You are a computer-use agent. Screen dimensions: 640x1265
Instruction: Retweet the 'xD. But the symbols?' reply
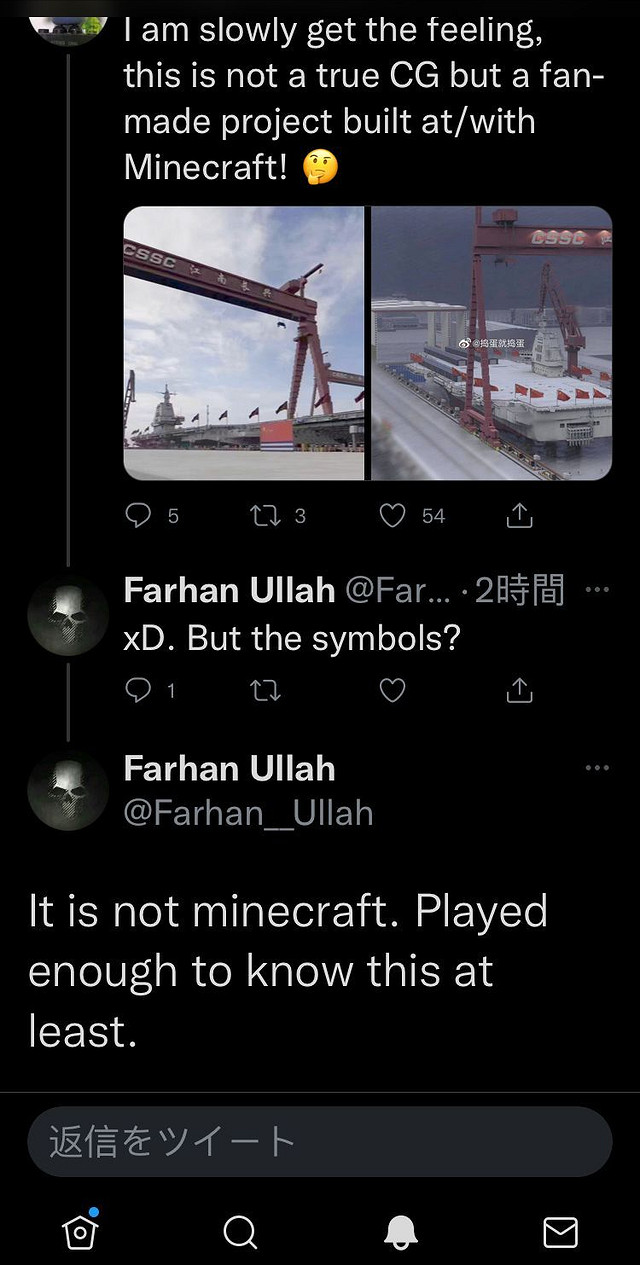(x=264, y=689)
